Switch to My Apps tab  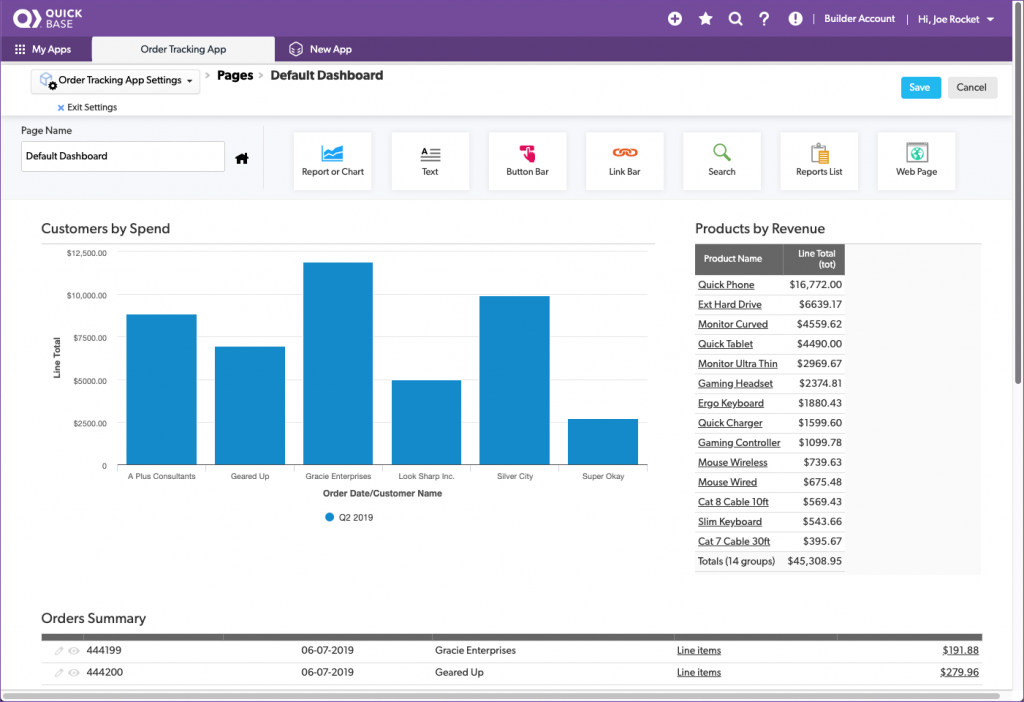[43, 49]
